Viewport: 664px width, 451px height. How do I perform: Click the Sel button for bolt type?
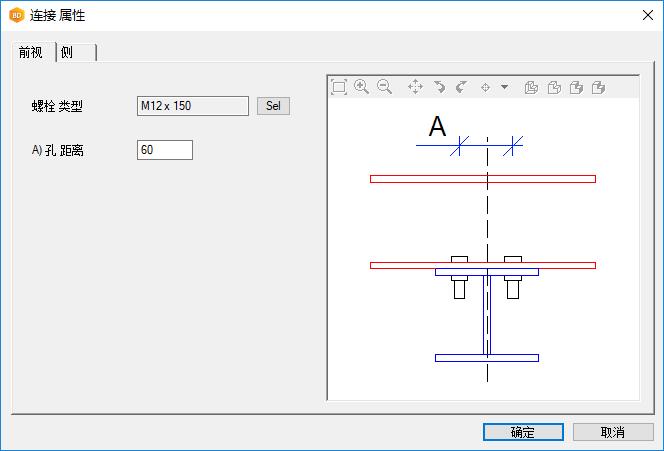click(273, 106)
